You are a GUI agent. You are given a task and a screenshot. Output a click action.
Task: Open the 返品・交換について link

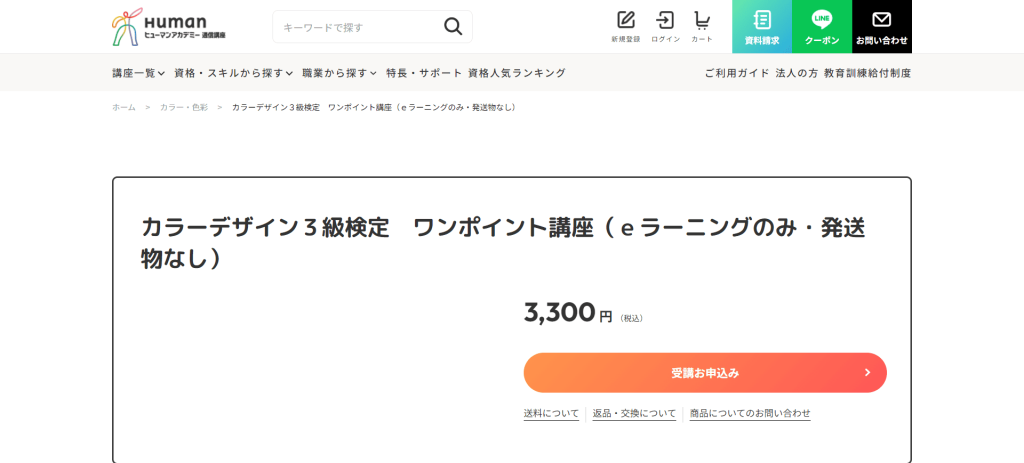pos(634,413)
